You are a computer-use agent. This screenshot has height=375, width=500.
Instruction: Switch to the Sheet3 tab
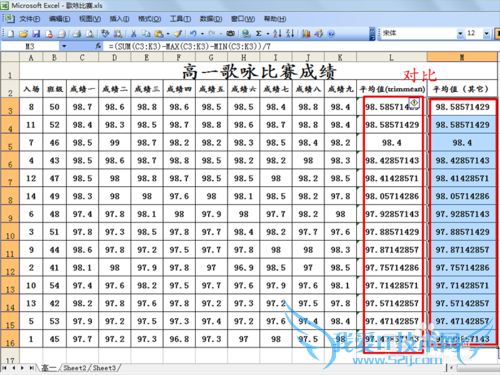(x=104, y=368)
